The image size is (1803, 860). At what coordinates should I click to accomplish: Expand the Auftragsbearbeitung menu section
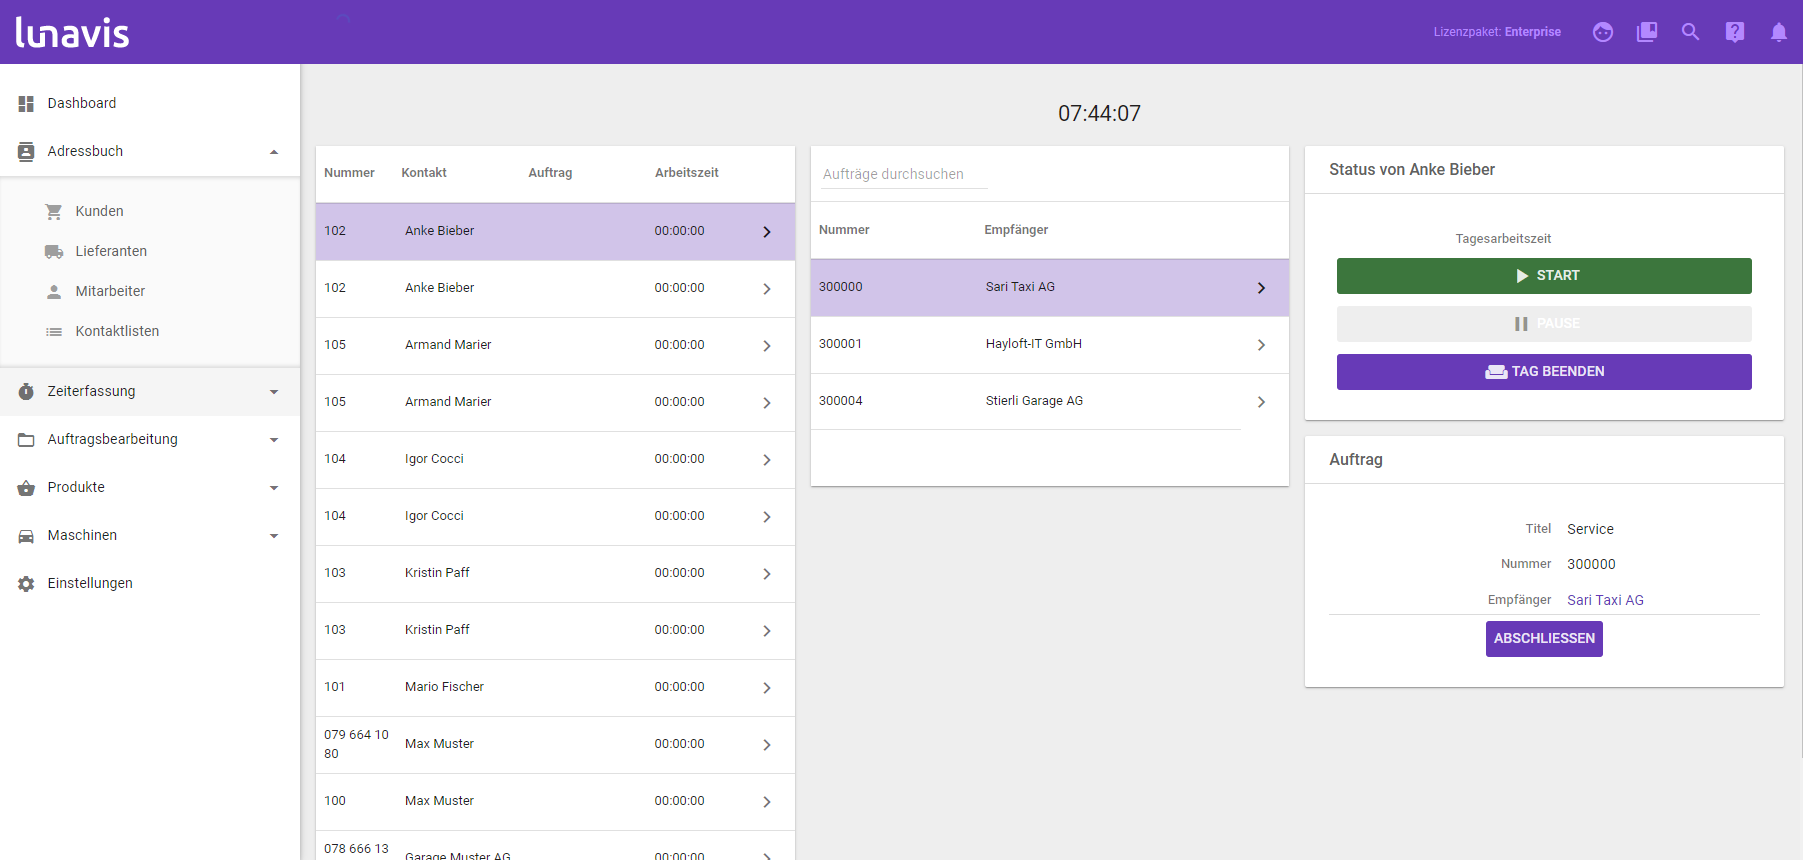[273, 440]
